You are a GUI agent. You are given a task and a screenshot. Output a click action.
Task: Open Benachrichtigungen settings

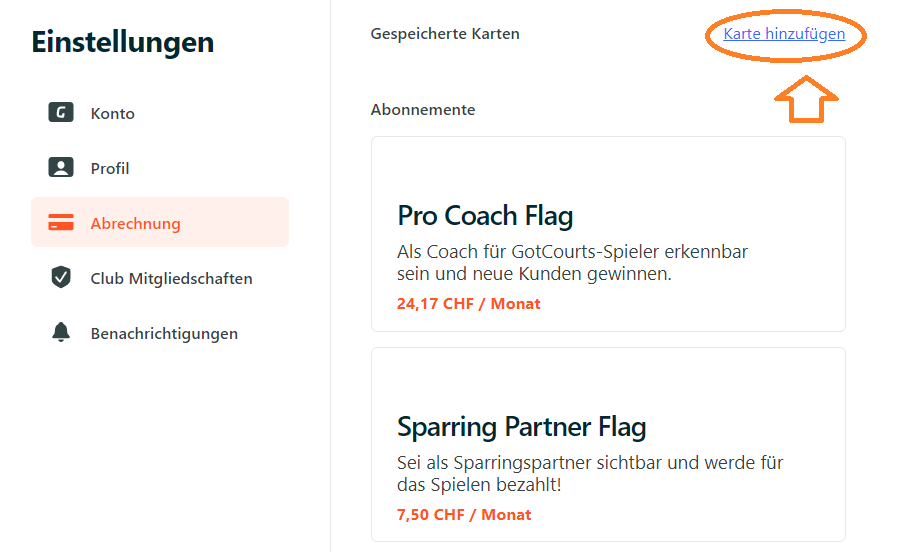pyautogui.click(x=160, y=333)
